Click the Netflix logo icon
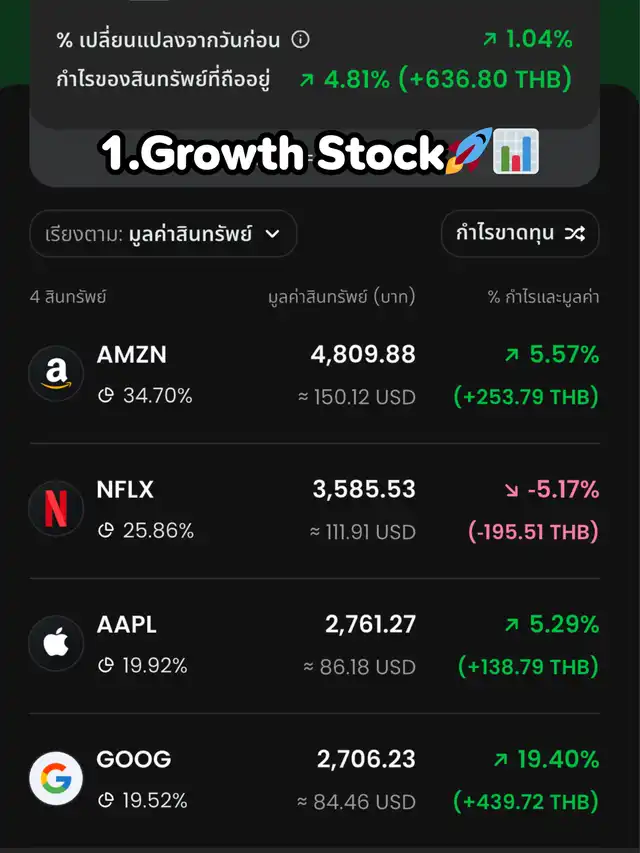This screenshot has width=640, height=853. tap(56, 509)
